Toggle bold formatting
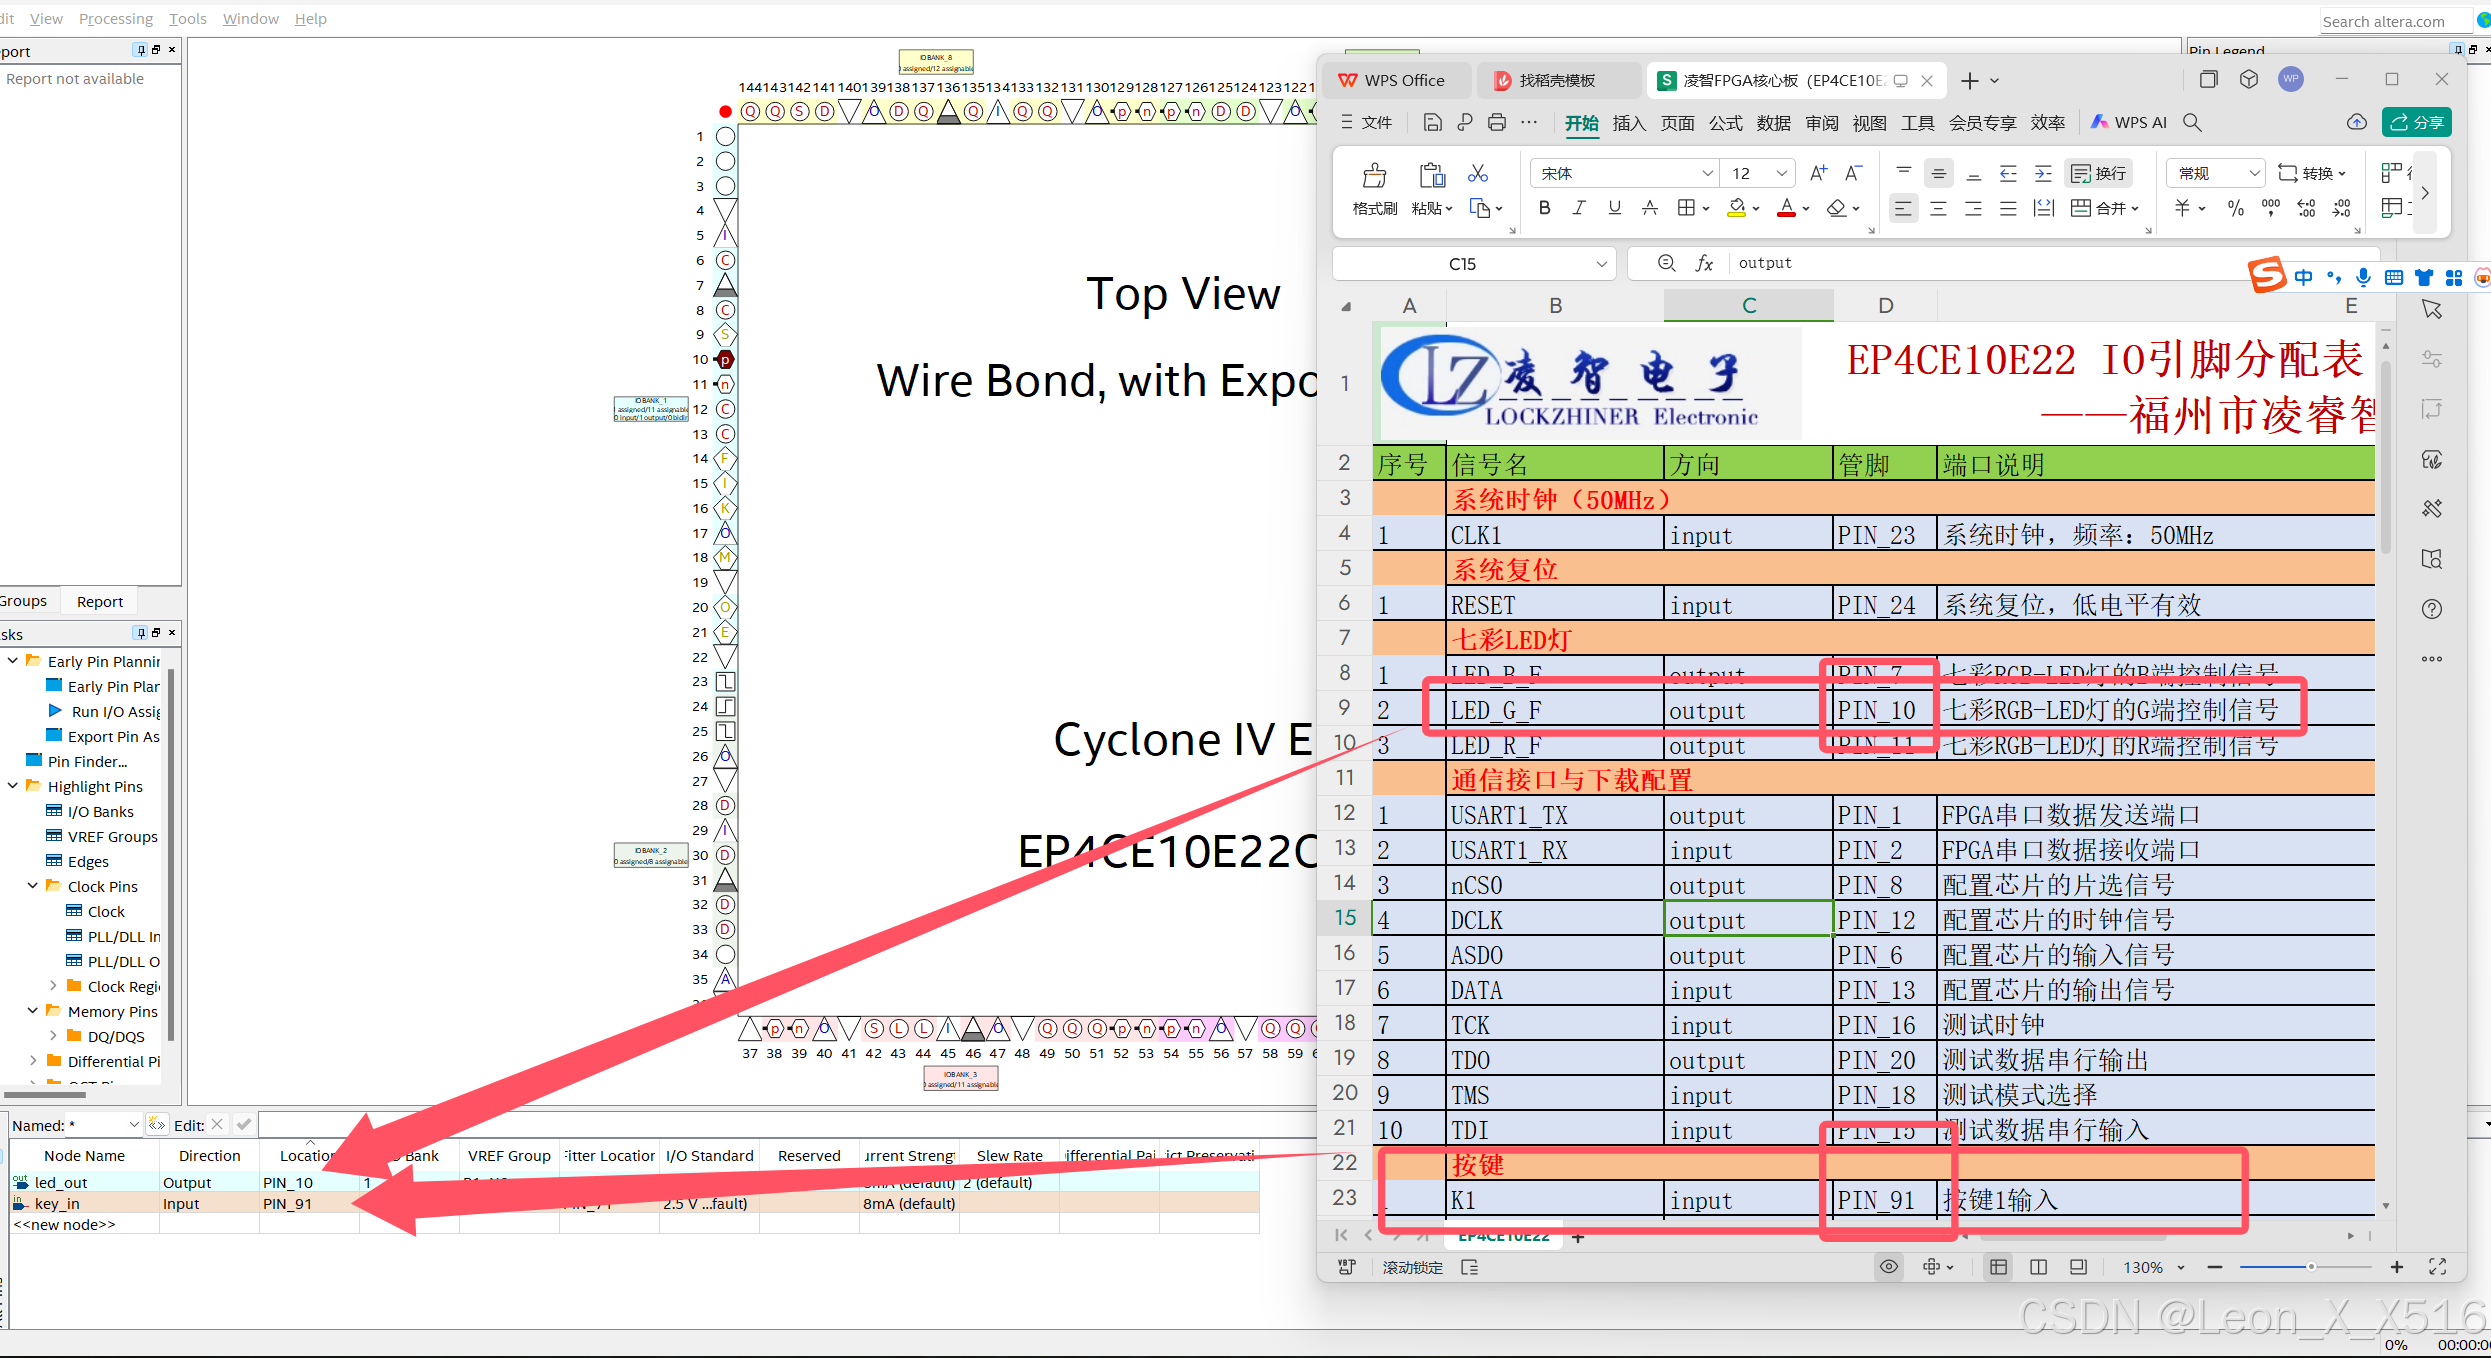 1545,208
